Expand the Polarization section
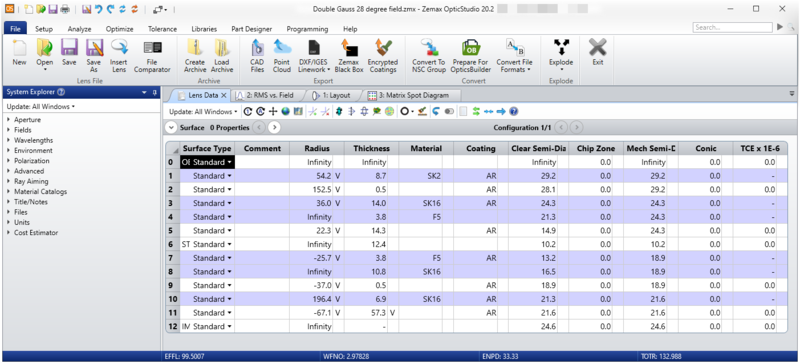 click(x=9, y=160)
